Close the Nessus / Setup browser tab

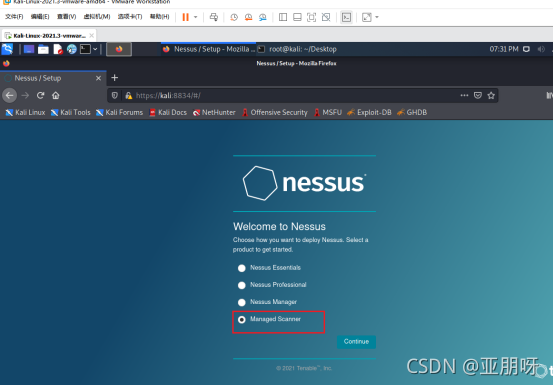point(98,78)
